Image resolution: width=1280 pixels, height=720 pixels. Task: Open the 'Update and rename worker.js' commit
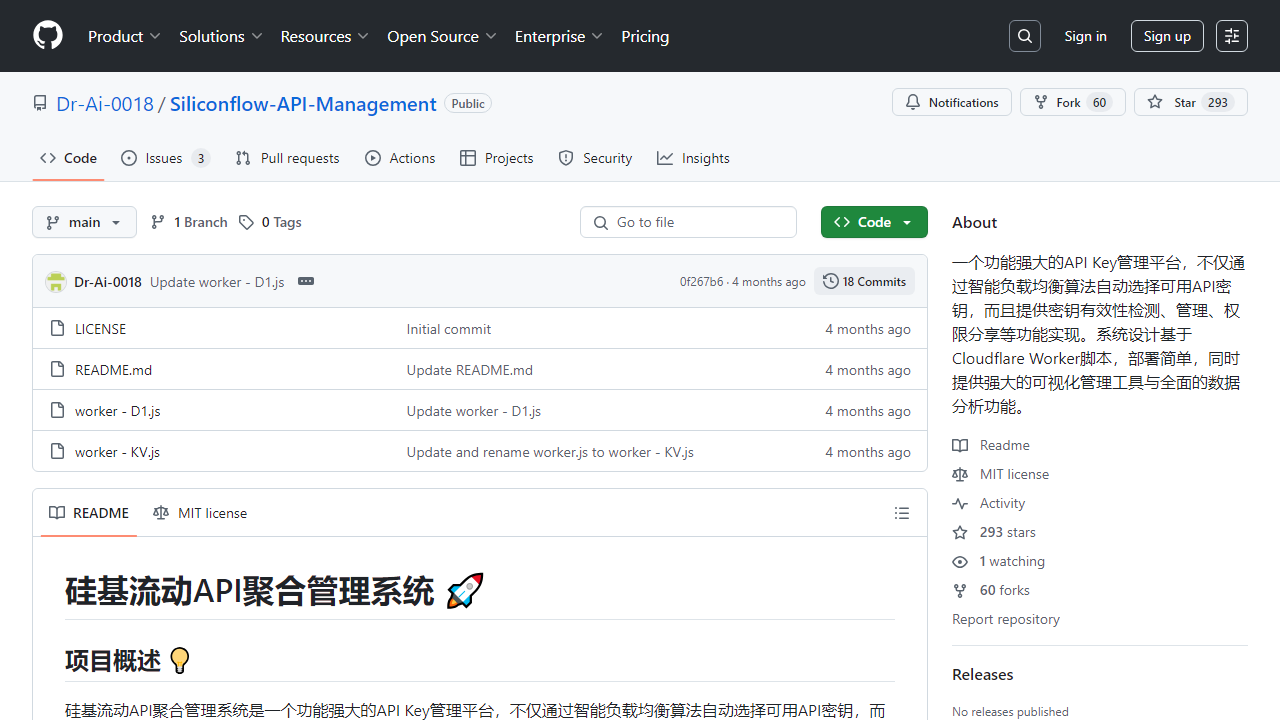(550, 452)
